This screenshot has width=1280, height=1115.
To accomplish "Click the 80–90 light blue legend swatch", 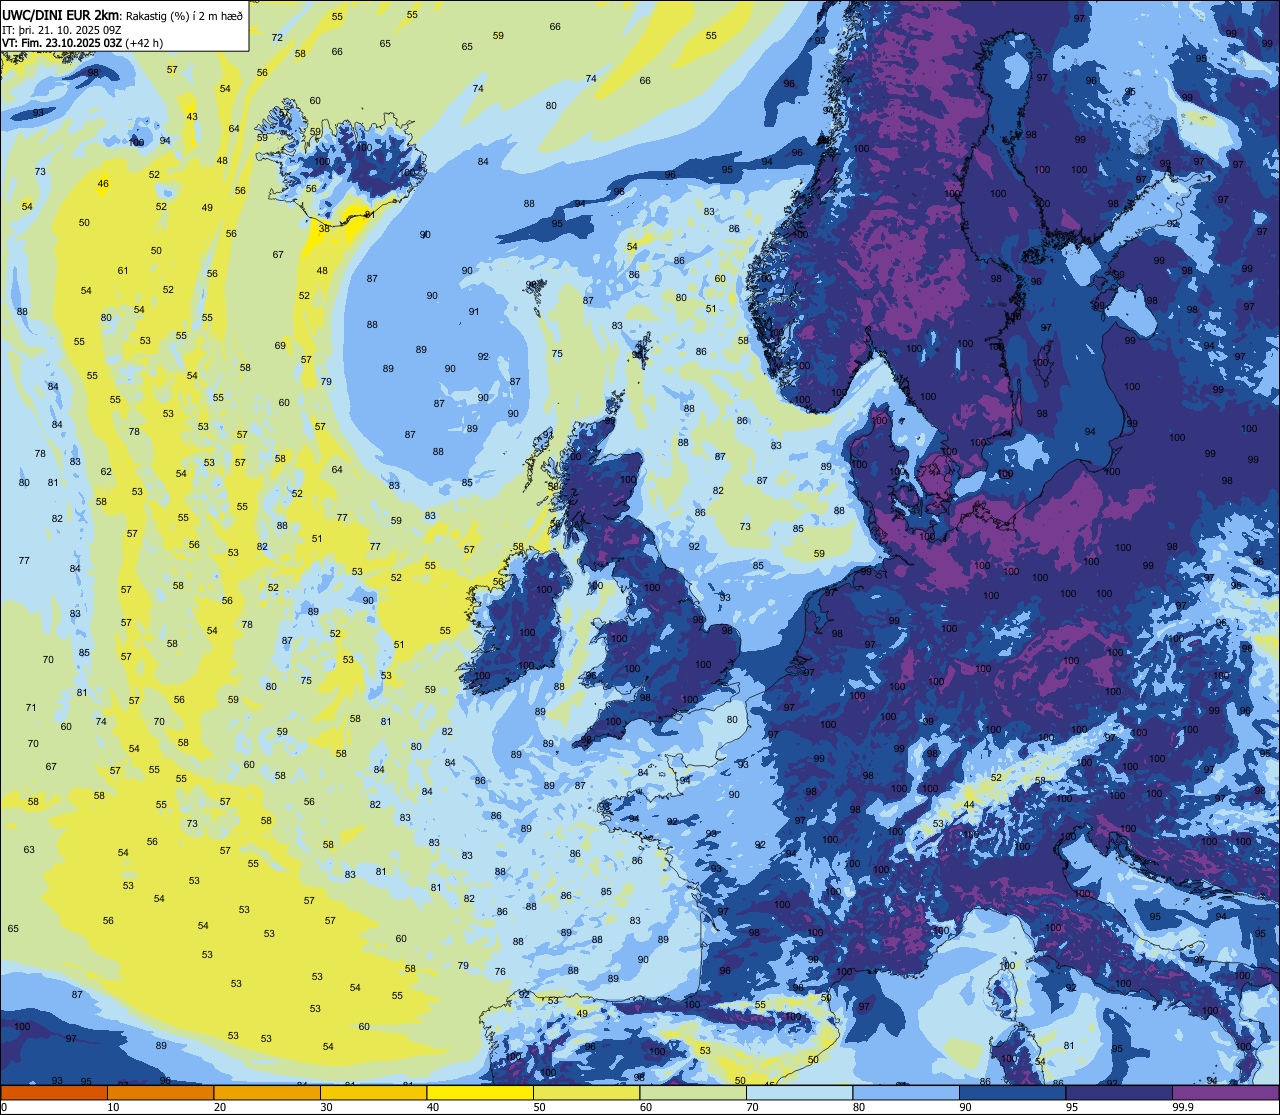I will pos(906,1092).
